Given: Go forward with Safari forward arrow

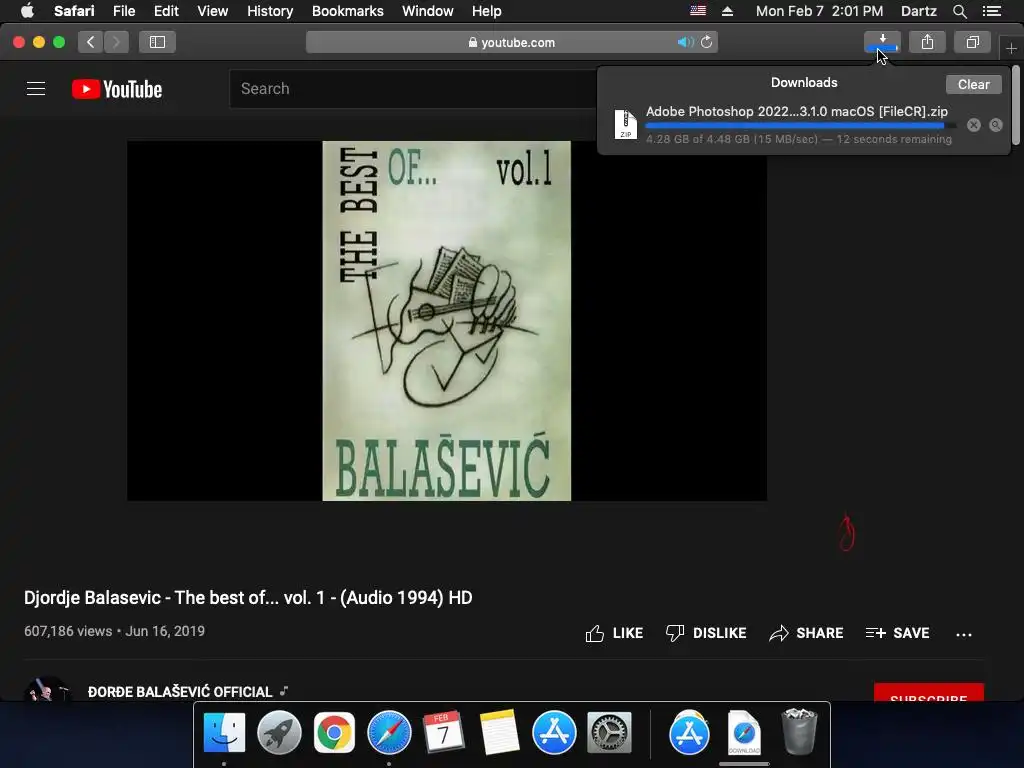Looking at the screenshot, I should [116, 42].
